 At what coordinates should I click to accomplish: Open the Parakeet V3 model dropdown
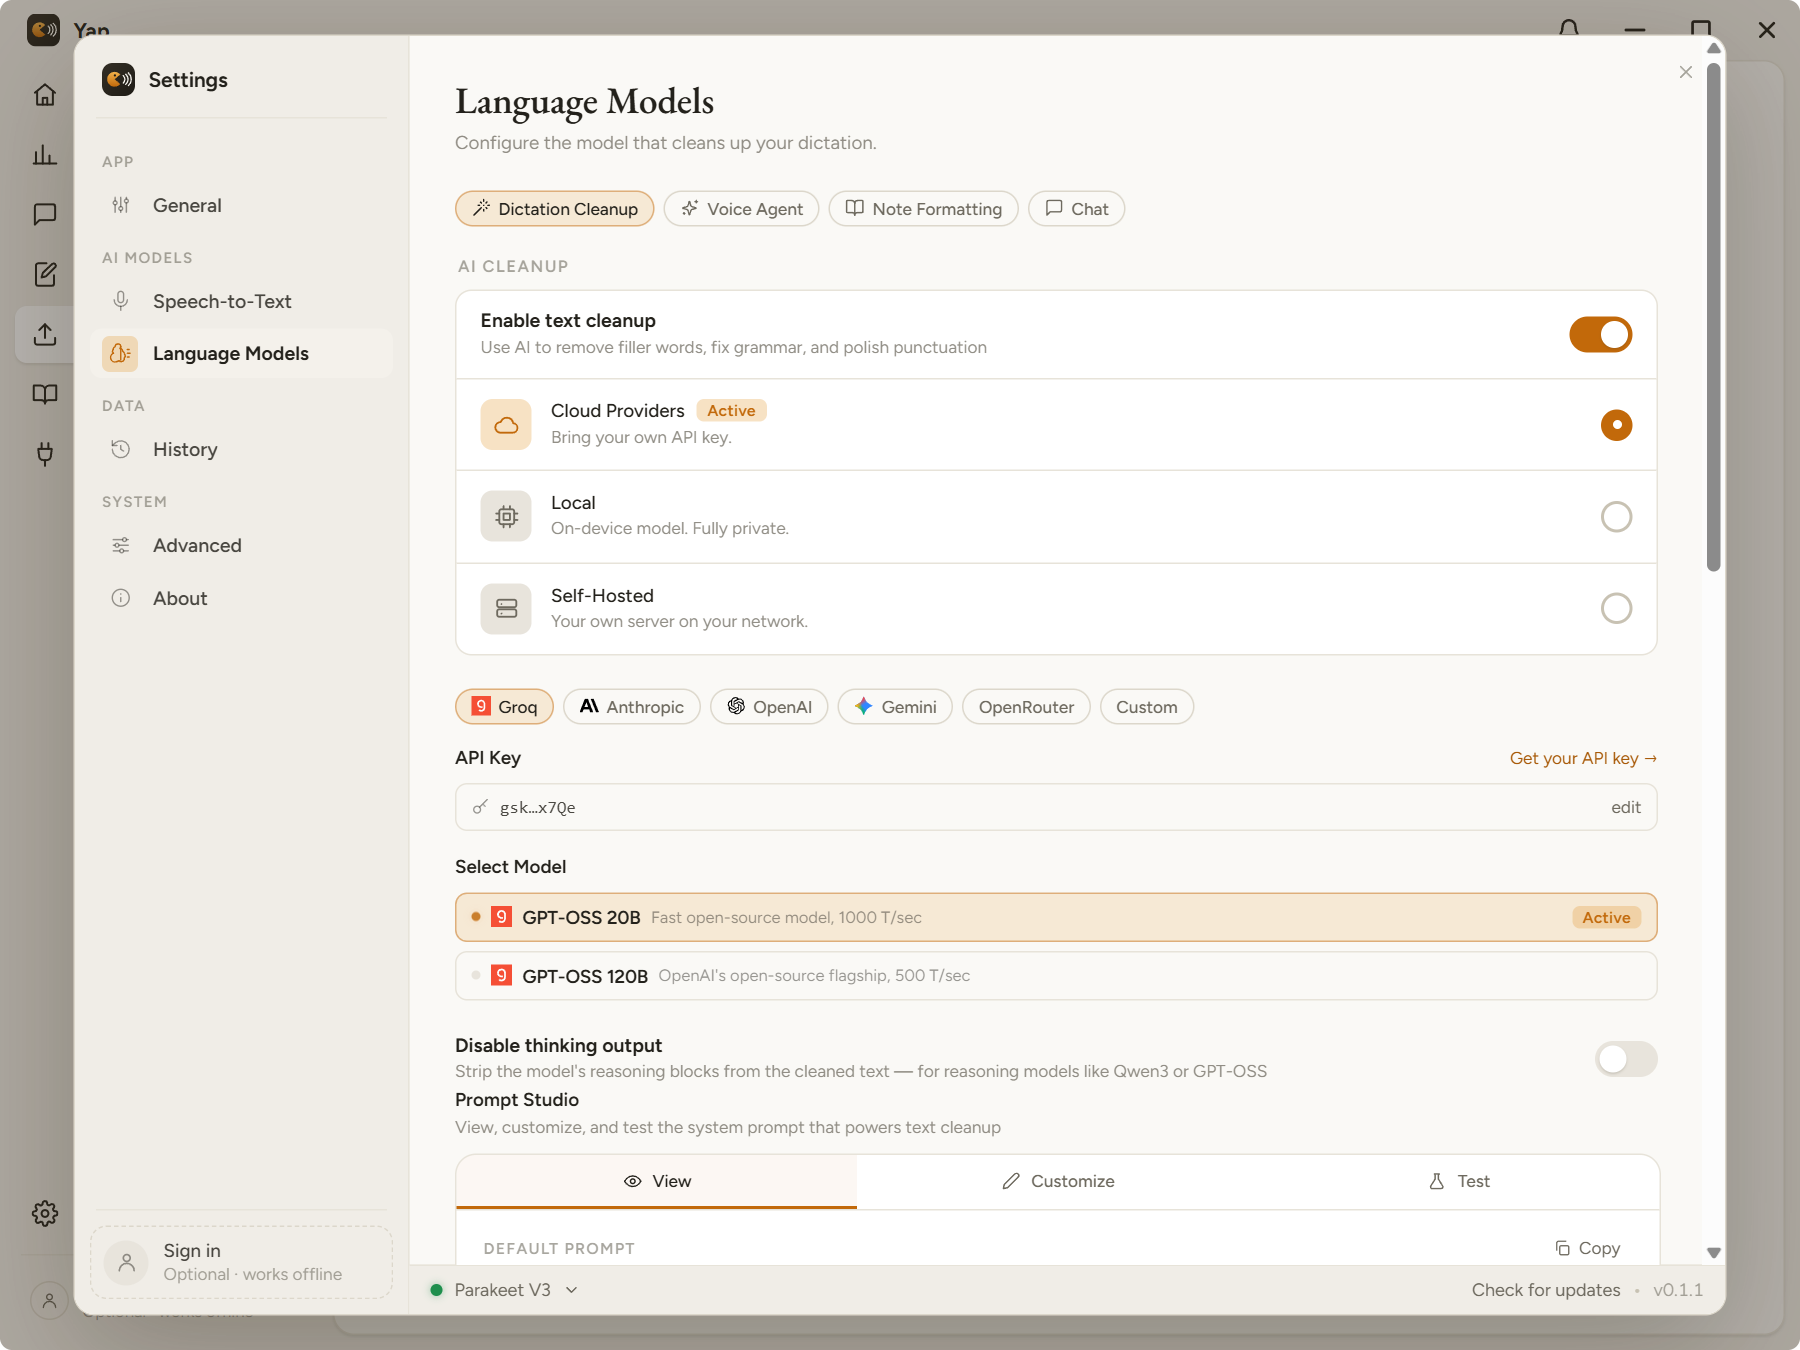[504, 1290]
